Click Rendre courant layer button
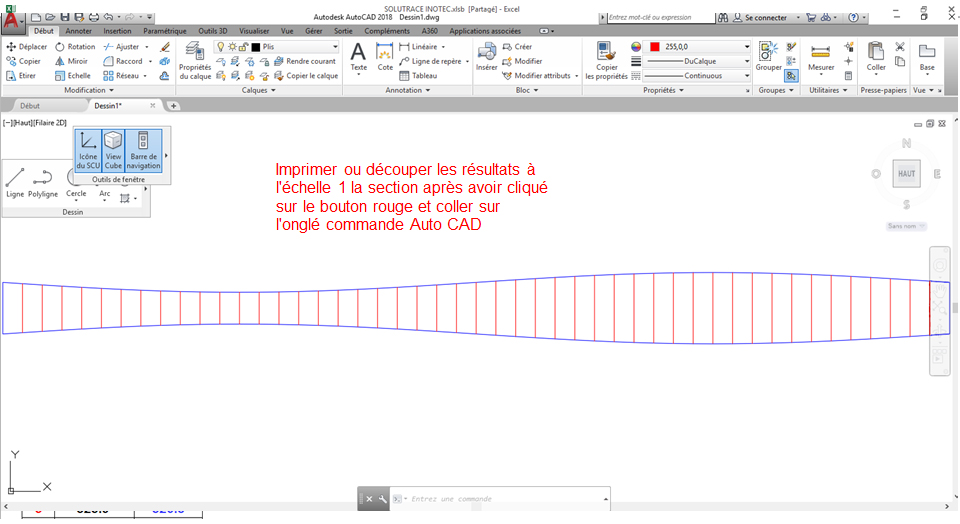 coord(310,61)
